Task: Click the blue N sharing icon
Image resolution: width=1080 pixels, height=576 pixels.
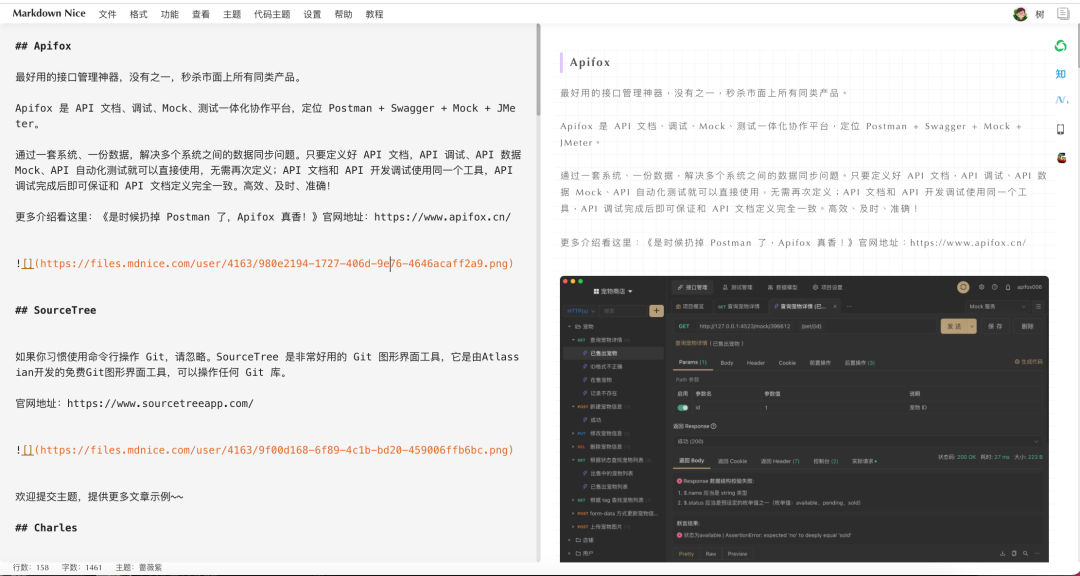Action: click(1061, 100)
